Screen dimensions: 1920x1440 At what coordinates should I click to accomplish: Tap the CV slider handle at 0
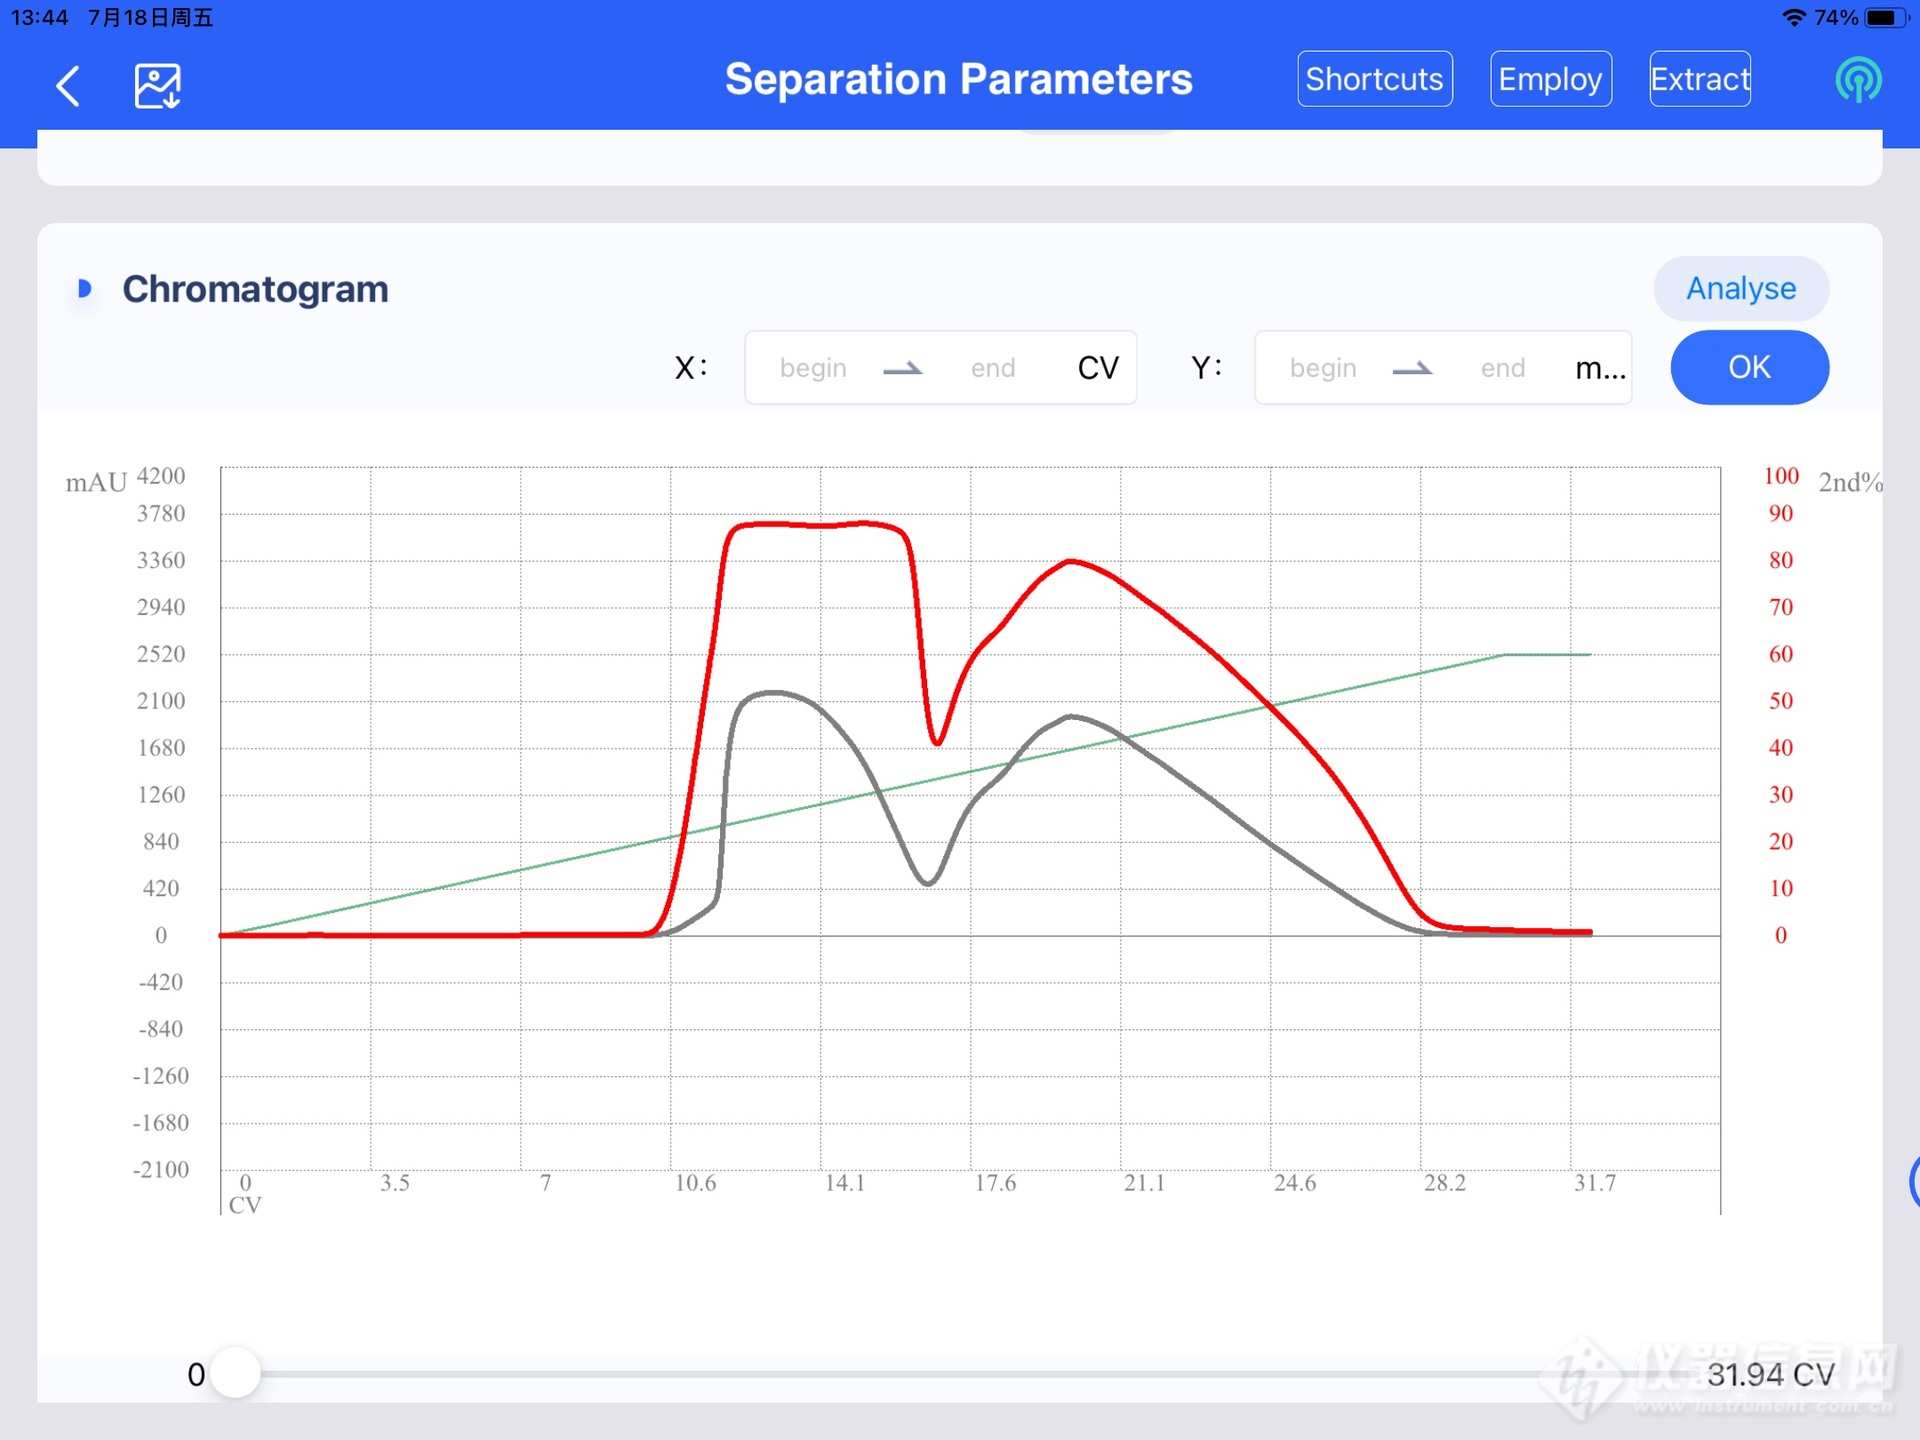[236, 1374]
